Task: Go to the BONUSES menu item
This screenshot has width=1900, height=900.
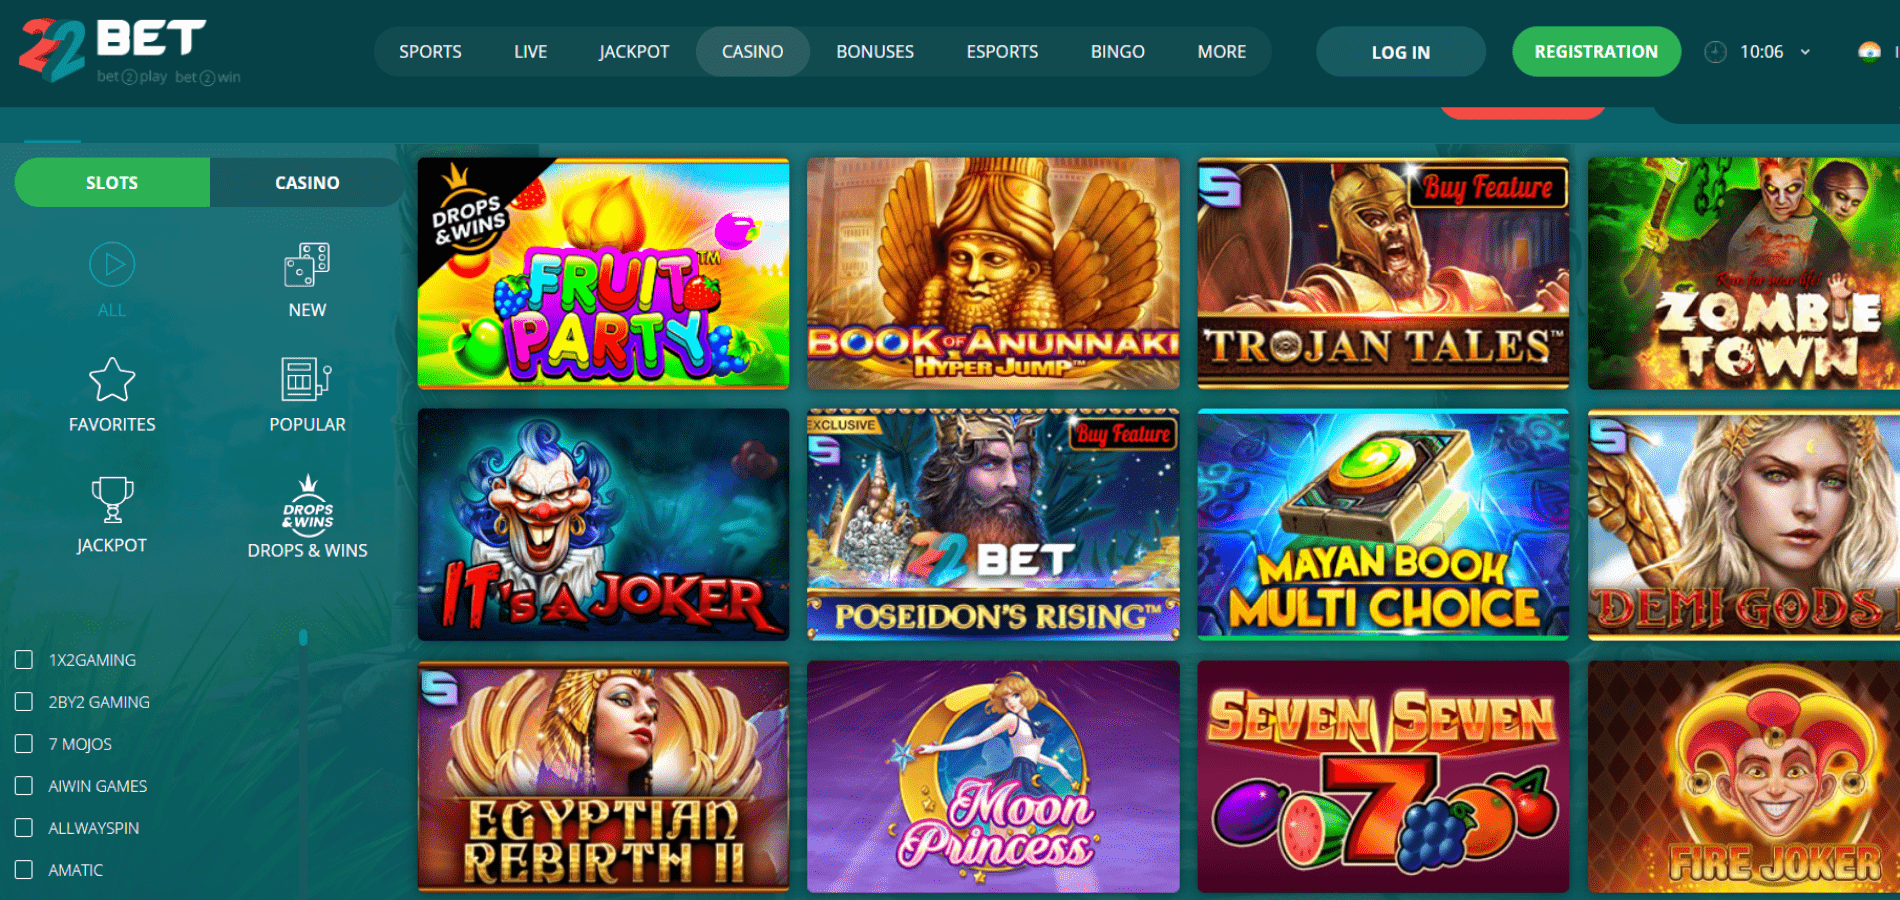Action: [x=875, y=52]
